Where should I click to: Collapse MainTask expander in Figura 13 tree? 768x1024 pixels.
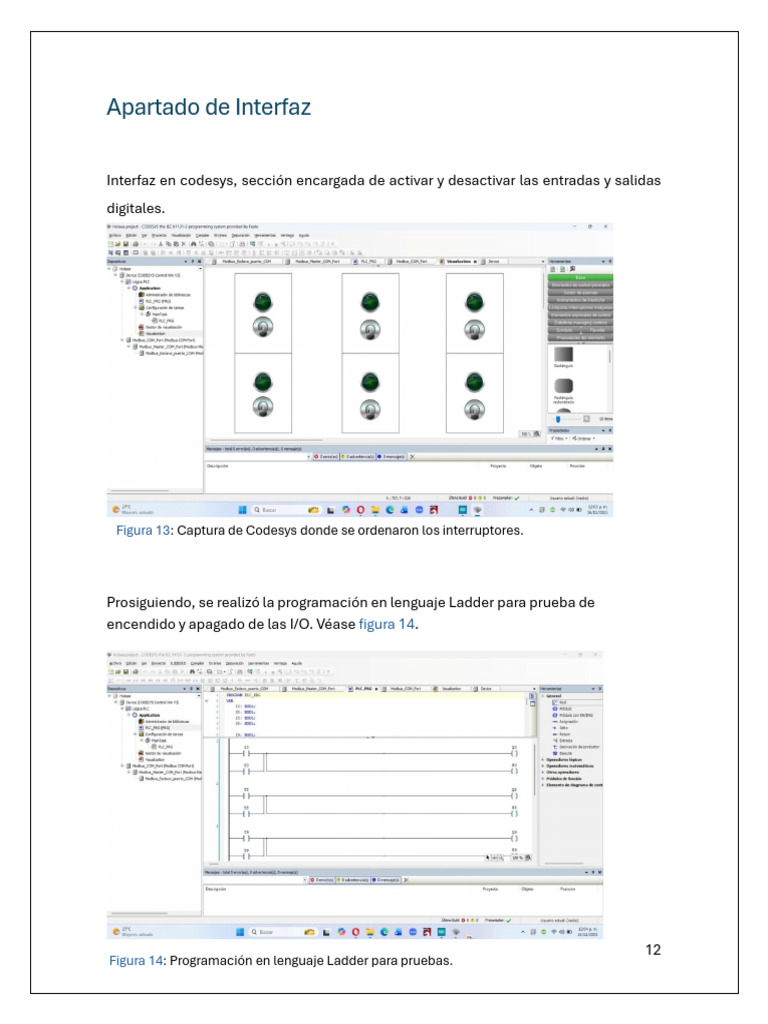pyautogui.click(x=142, y=314)
